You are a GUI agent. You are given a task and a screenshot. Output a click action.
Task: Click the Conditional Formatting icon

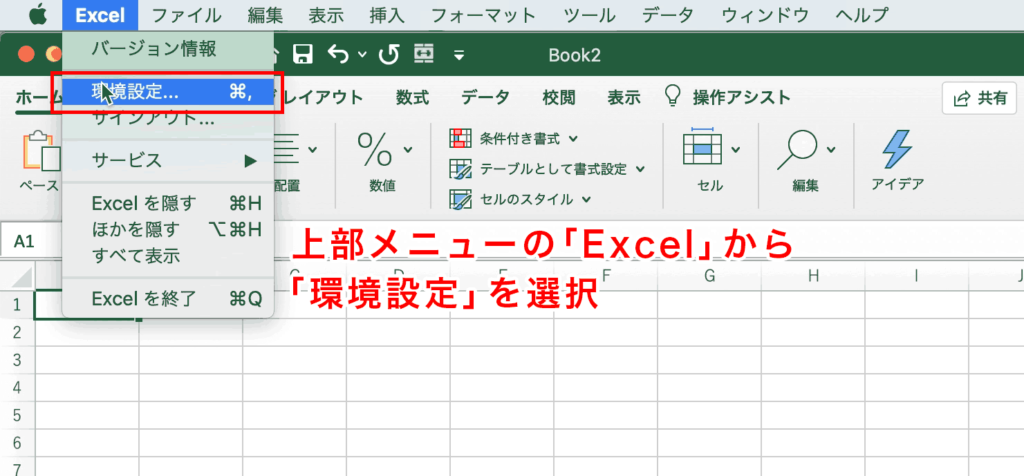(460, 138)
